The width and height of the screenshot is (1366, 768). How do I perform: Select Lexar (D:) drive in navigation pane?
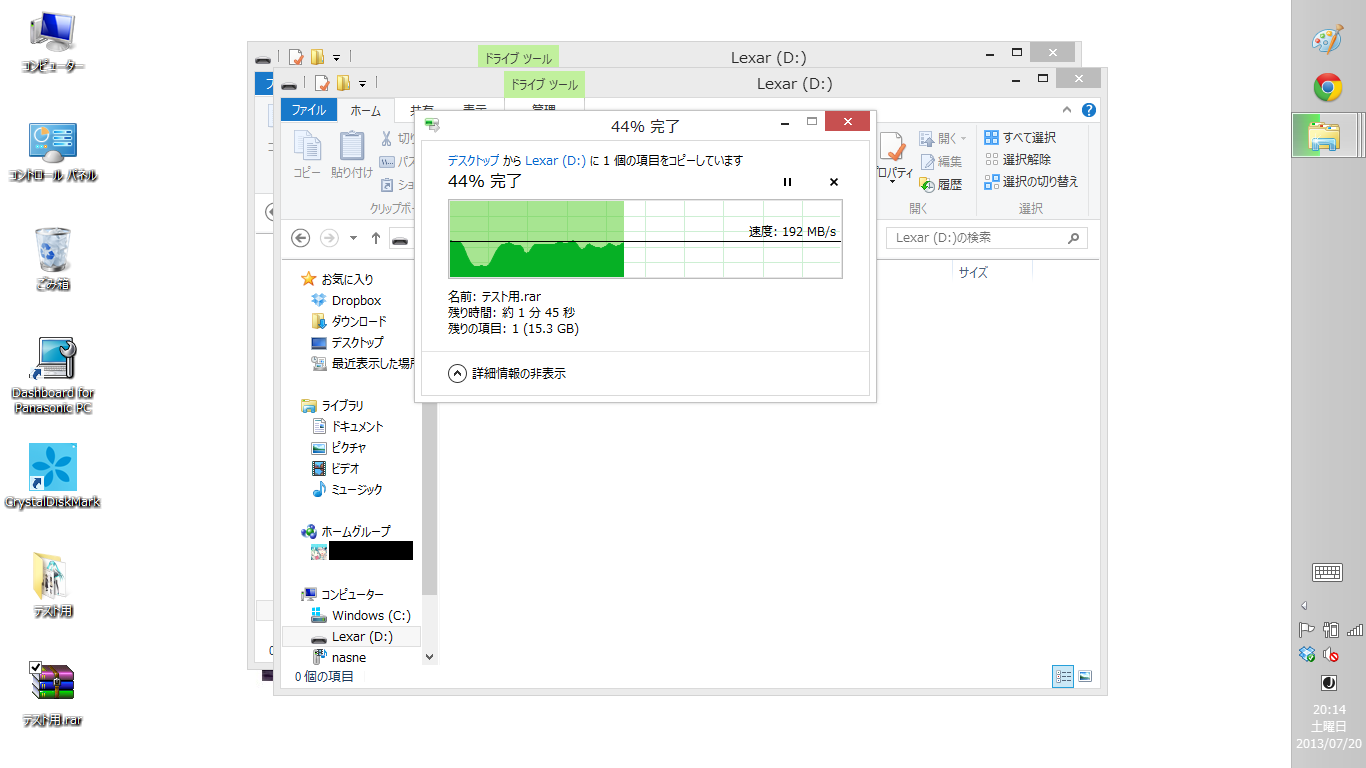[x=352, y=636]
